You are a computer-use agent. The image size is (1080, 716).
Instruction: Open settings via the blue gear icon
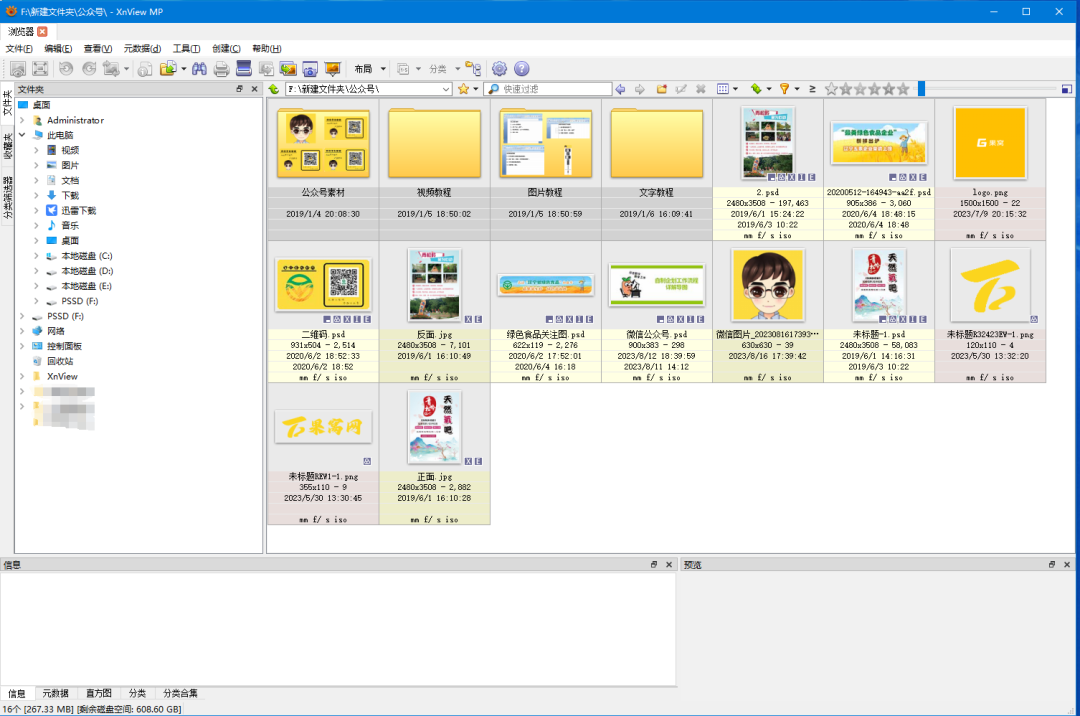(499, 69)
